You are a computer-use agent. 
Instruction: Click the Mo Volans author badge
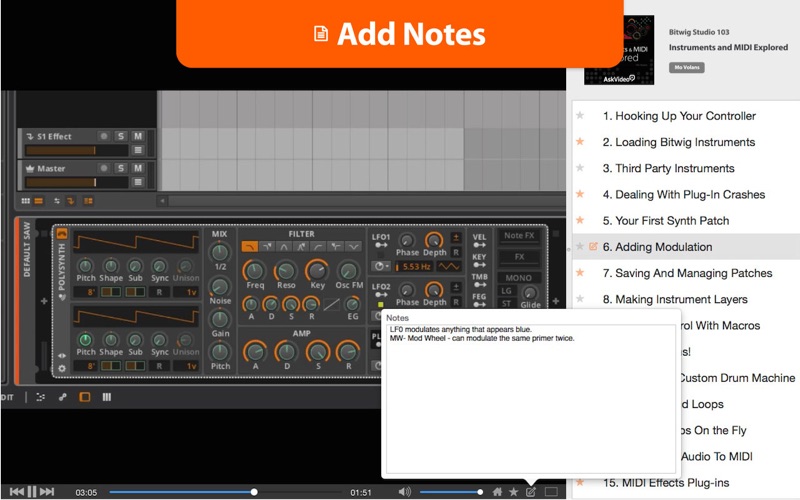(x=687, y=67)
